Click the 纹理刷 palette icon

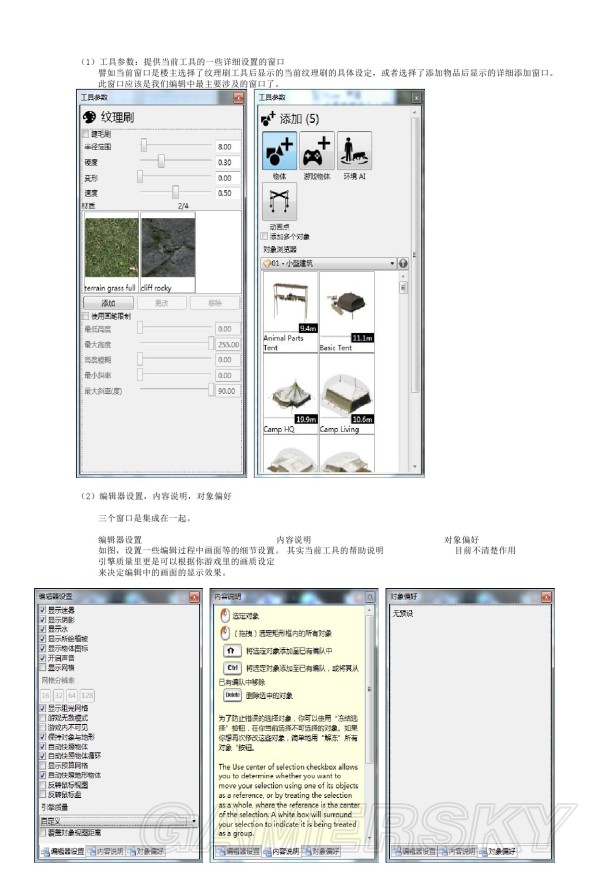point(88,116)
